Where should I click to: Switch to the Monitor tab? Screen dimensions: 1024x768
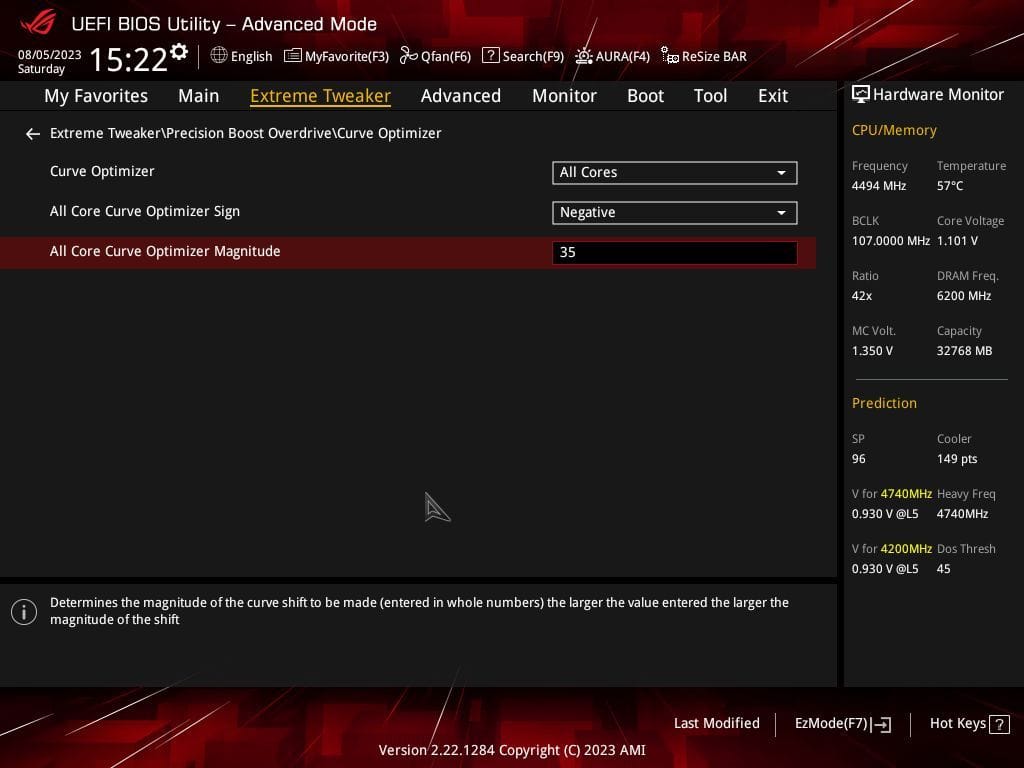564,95
